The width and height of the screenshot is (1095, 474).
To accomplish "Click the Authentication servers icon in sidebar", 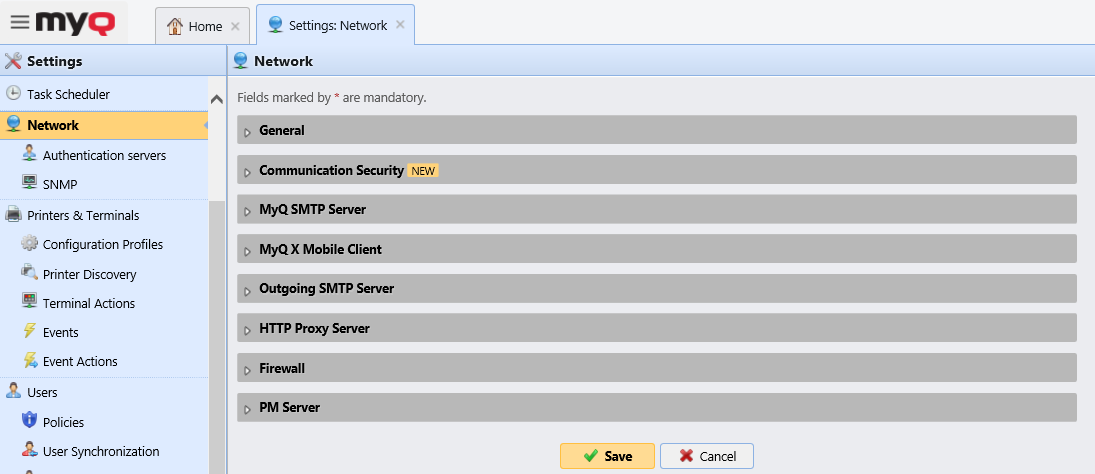I will click(29, 155).
